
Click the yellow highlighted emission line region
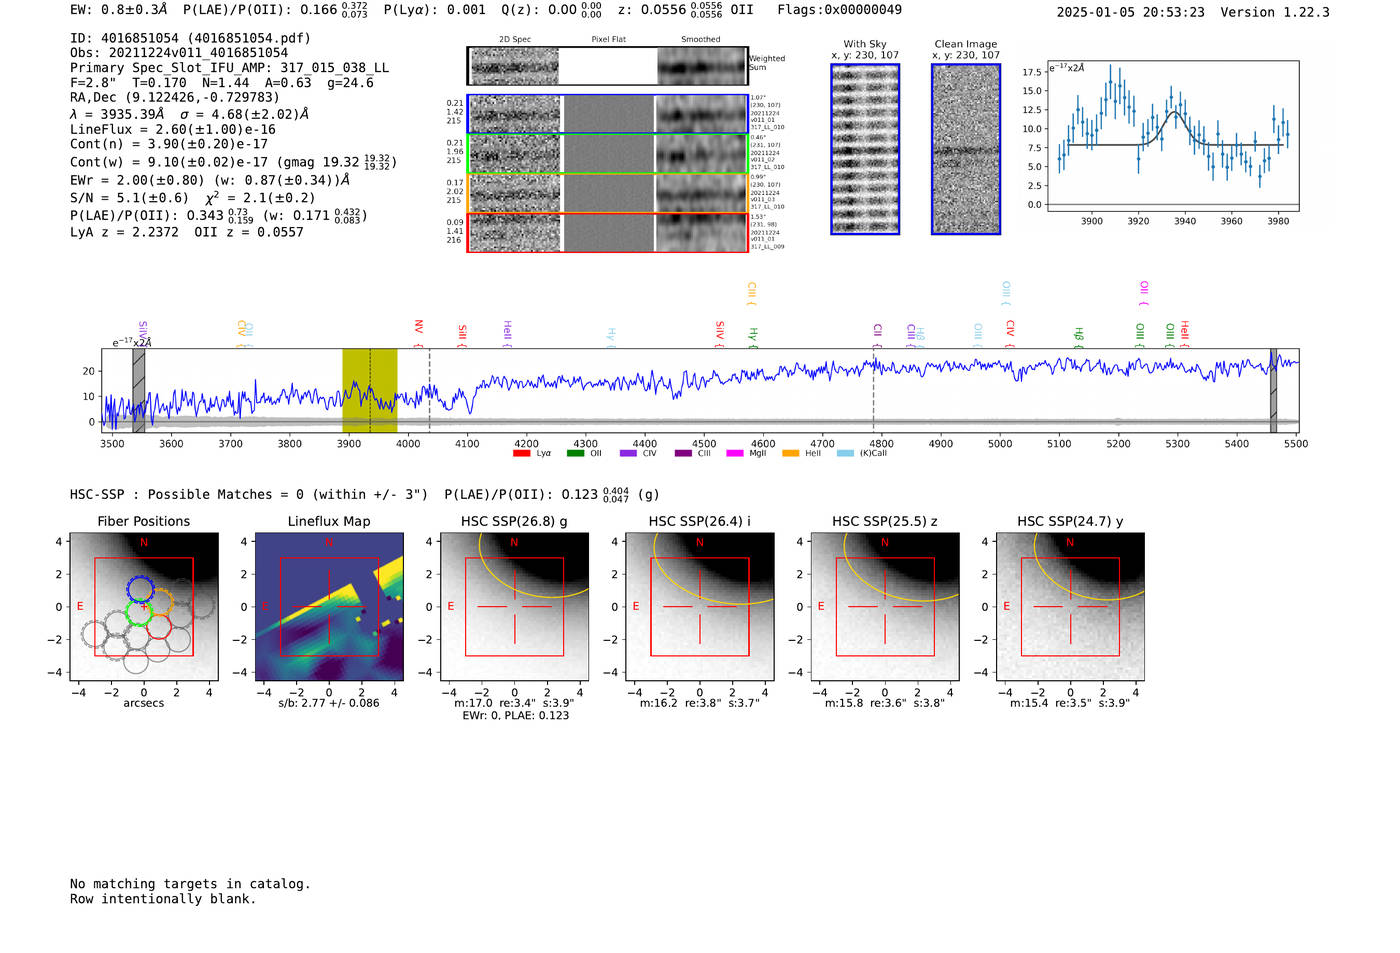[370, 390]
